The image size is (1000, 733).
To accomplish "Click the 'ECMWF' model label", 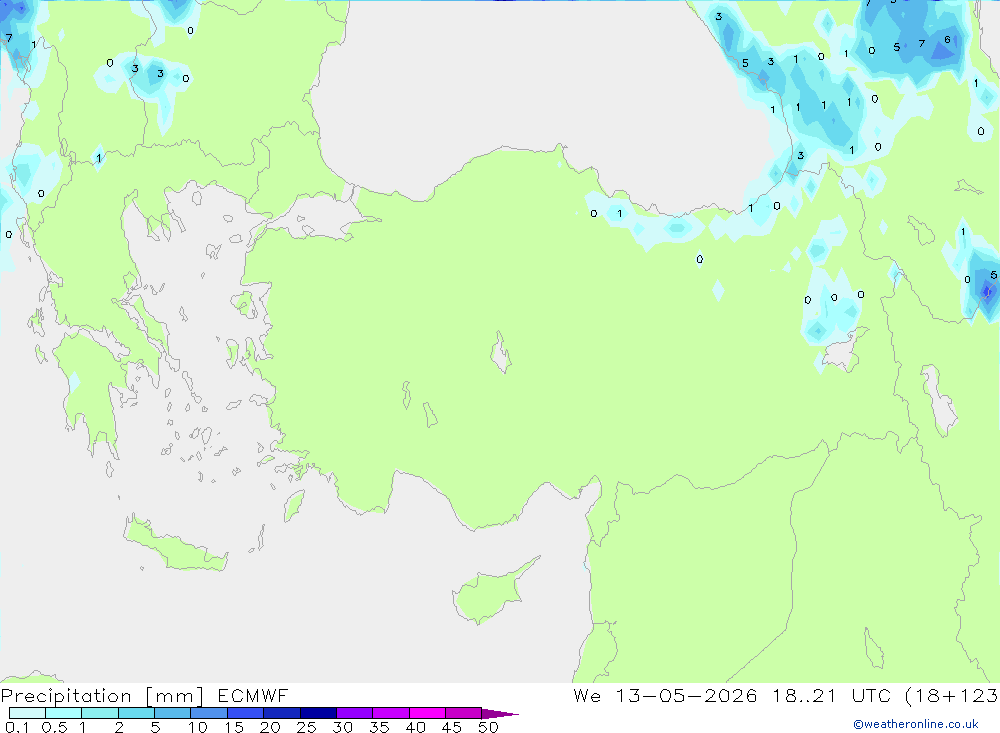I will pyautogui.click(x=253, y=696).
